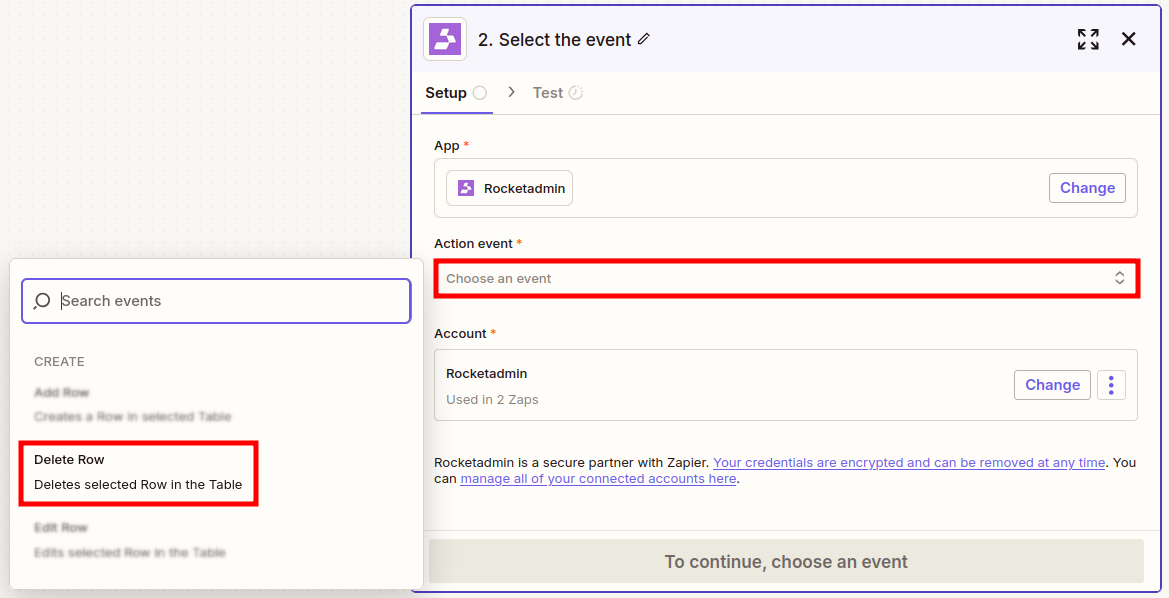Select the Add Row event

pyautogui.click(x=133, y=404)
